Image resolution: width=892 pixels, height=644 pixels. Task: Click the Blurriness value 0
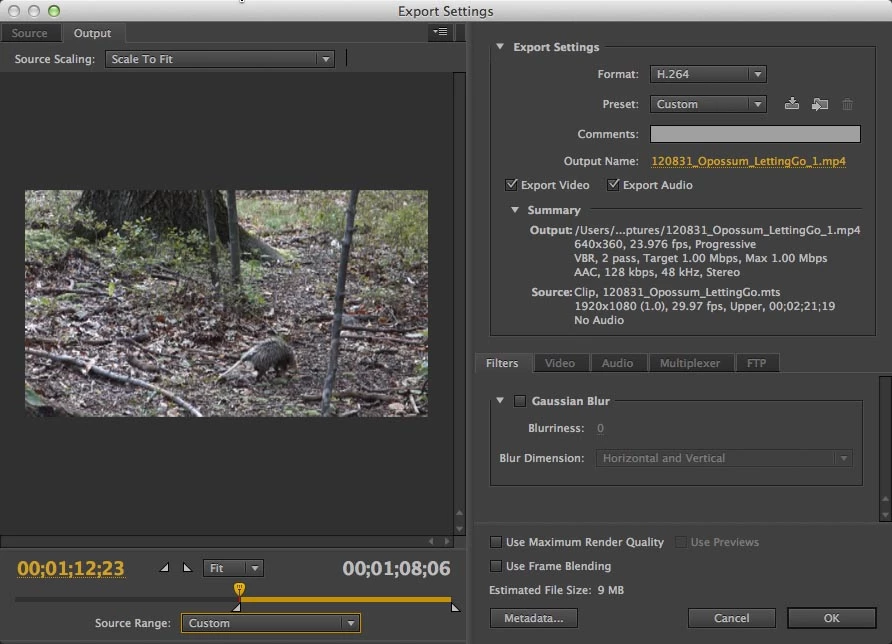click(600, 428)
